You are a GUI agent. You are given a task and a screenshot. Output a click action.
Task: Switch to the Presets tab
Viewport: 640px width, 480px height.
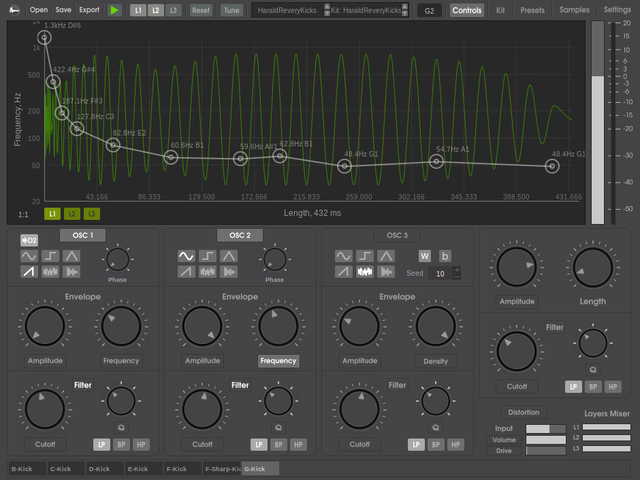click(x=532, y=10)
